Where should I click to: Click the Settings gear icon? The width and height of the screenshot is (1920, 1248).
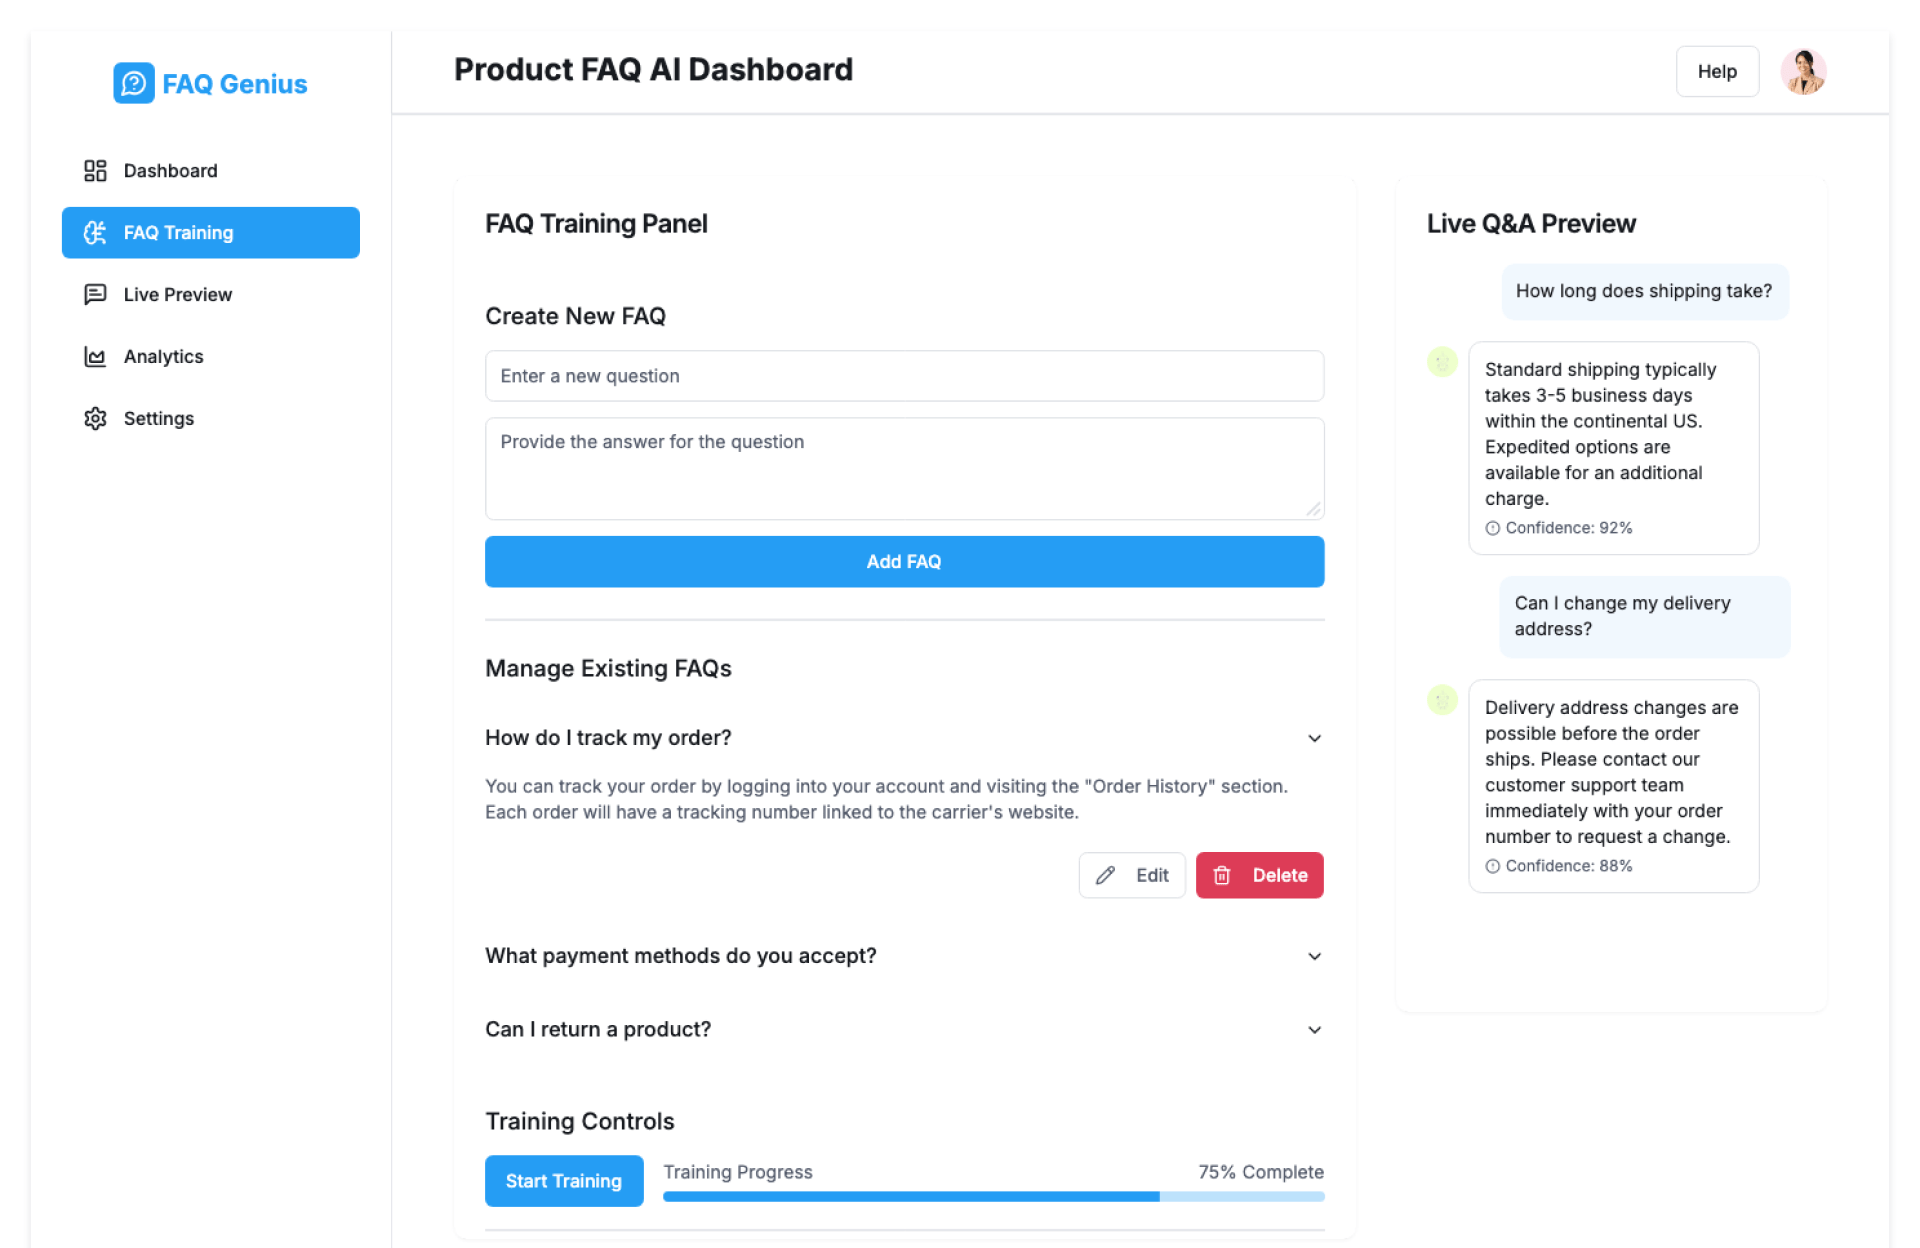95,418
